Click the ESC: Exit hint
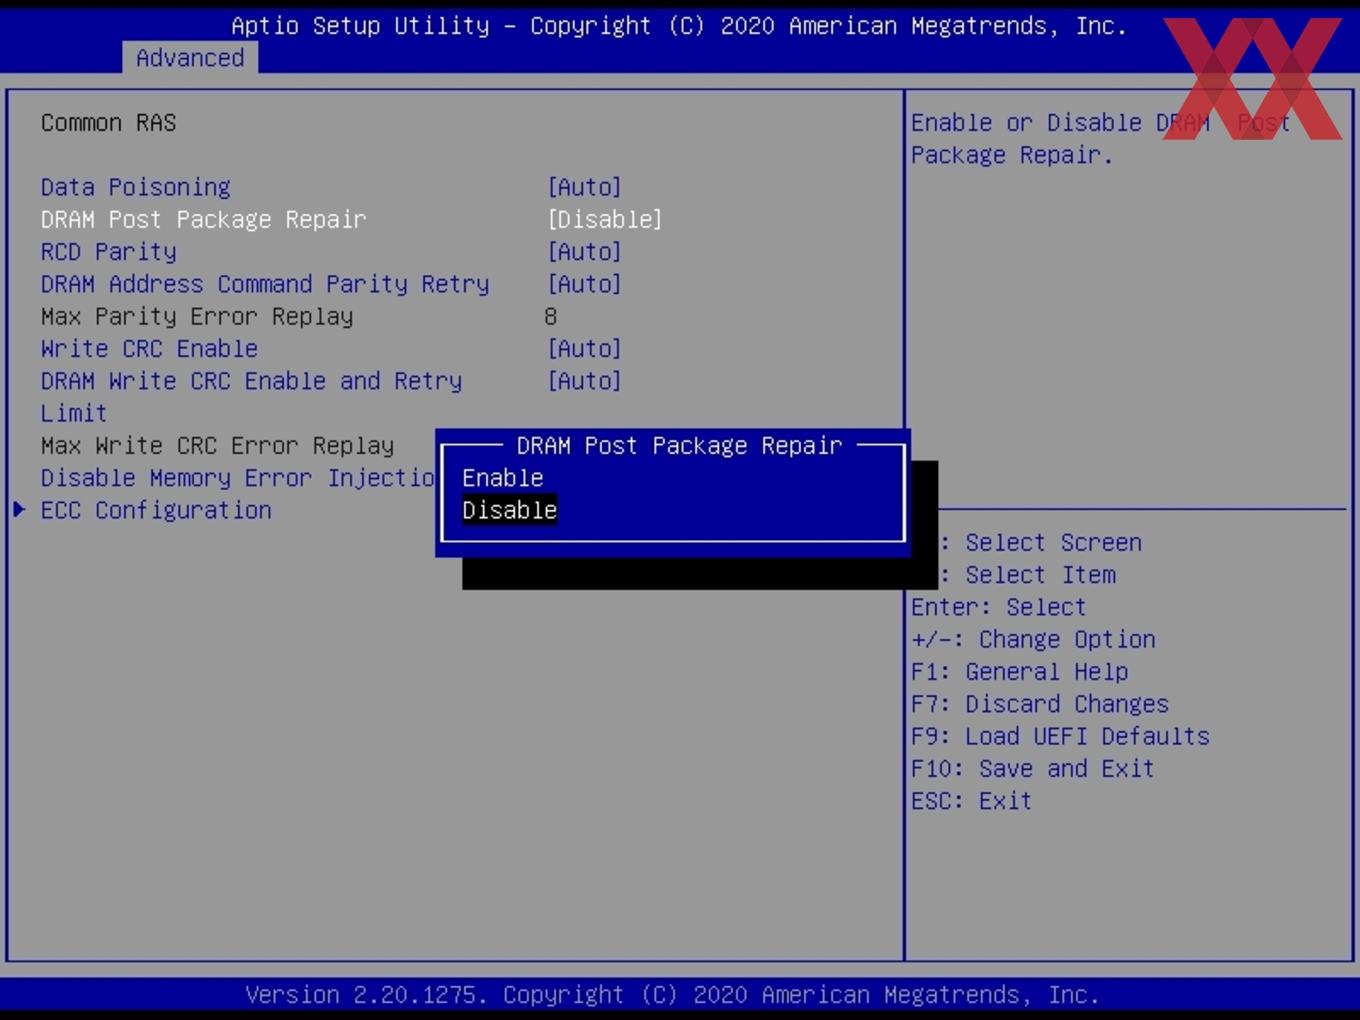Image resolution: width=1360 pixels, height=1020 pixels. pos(971,800)
